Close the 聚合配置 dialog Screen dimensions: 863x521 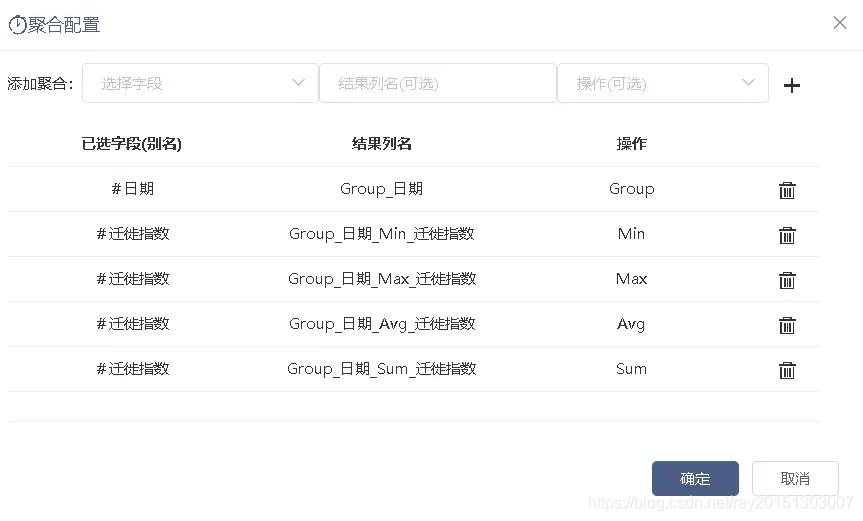840,23
